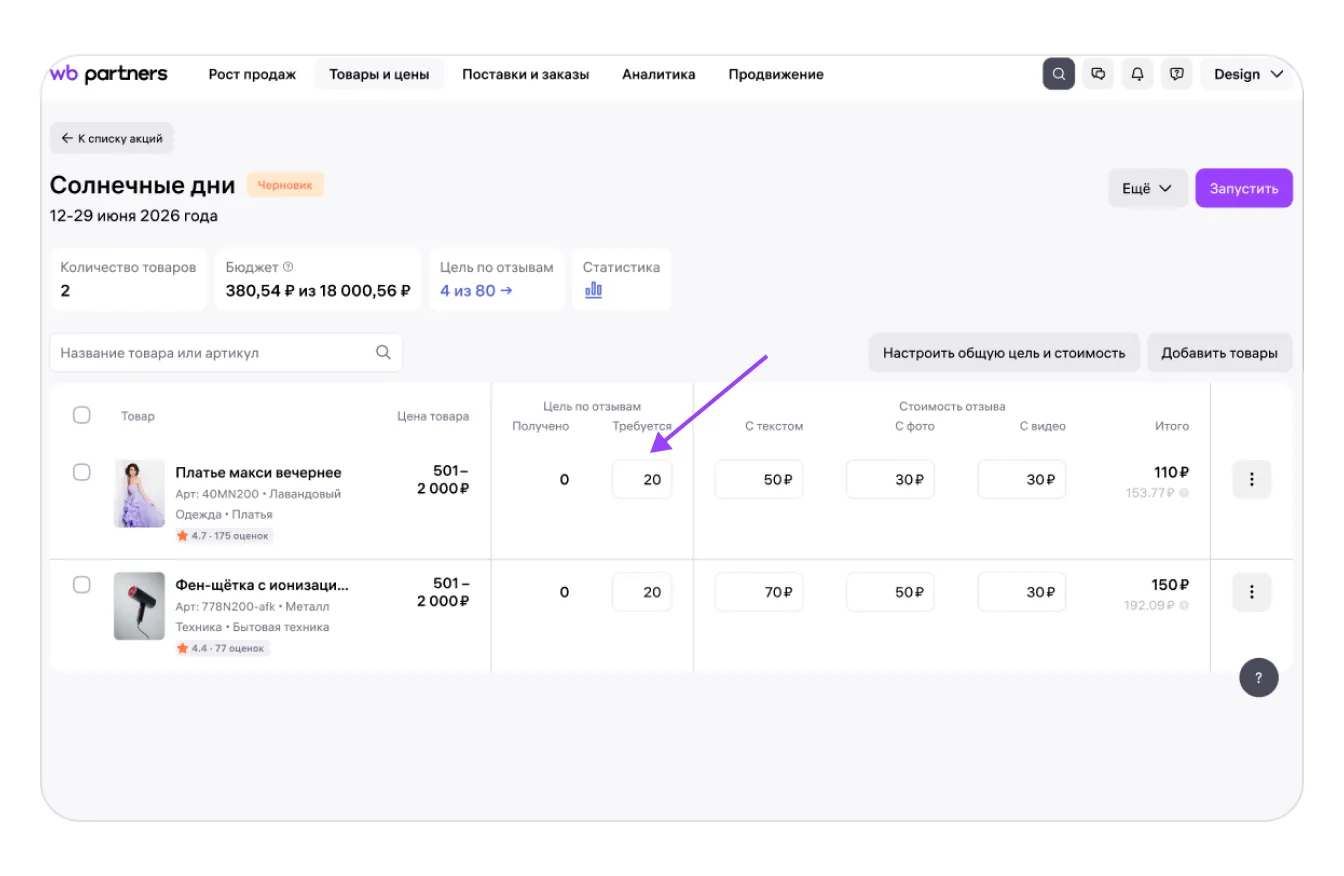The image size is (1344, 876).
Task: Click the wb partners logo
Action: pos(108,74)
